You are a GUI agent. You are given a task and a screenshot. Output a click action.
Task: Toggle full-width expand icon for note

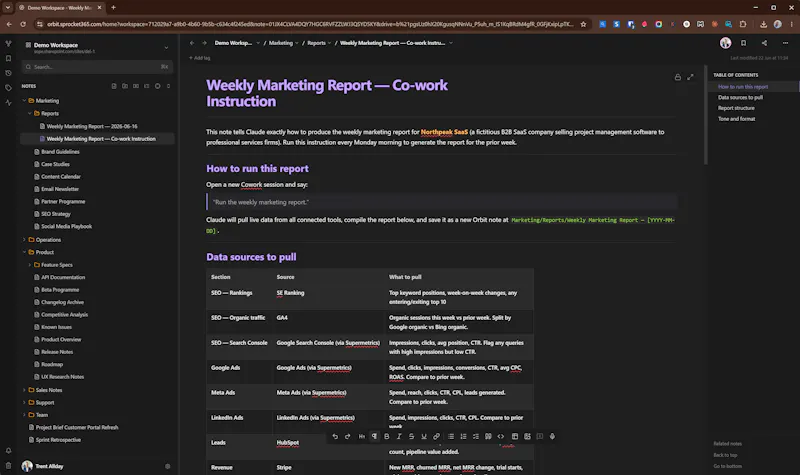[690, 78]
